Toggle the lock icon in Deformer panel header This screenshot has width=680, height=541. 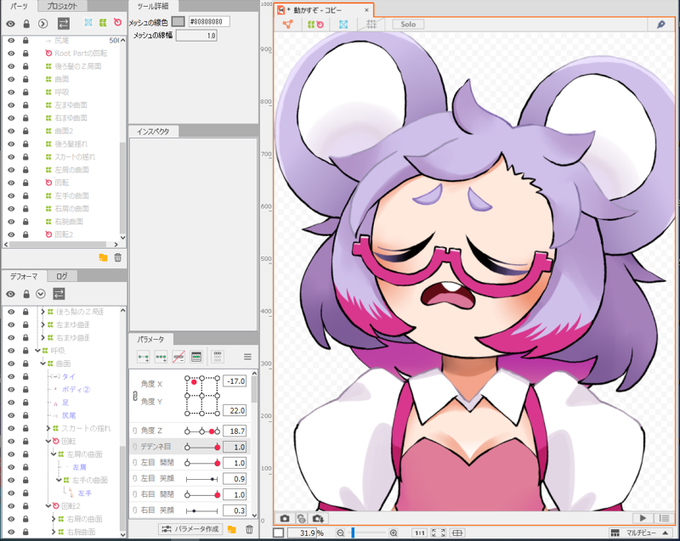26,294
